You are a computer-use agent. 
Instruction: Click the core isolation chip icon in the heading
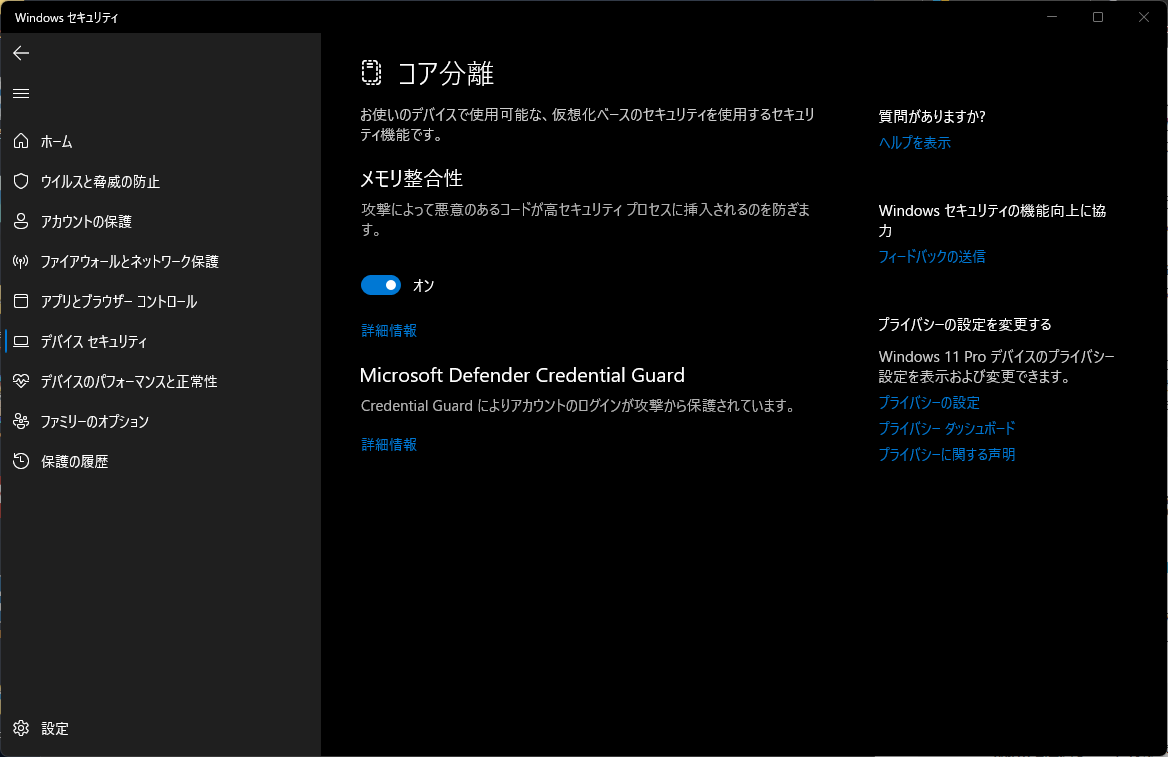371,72
